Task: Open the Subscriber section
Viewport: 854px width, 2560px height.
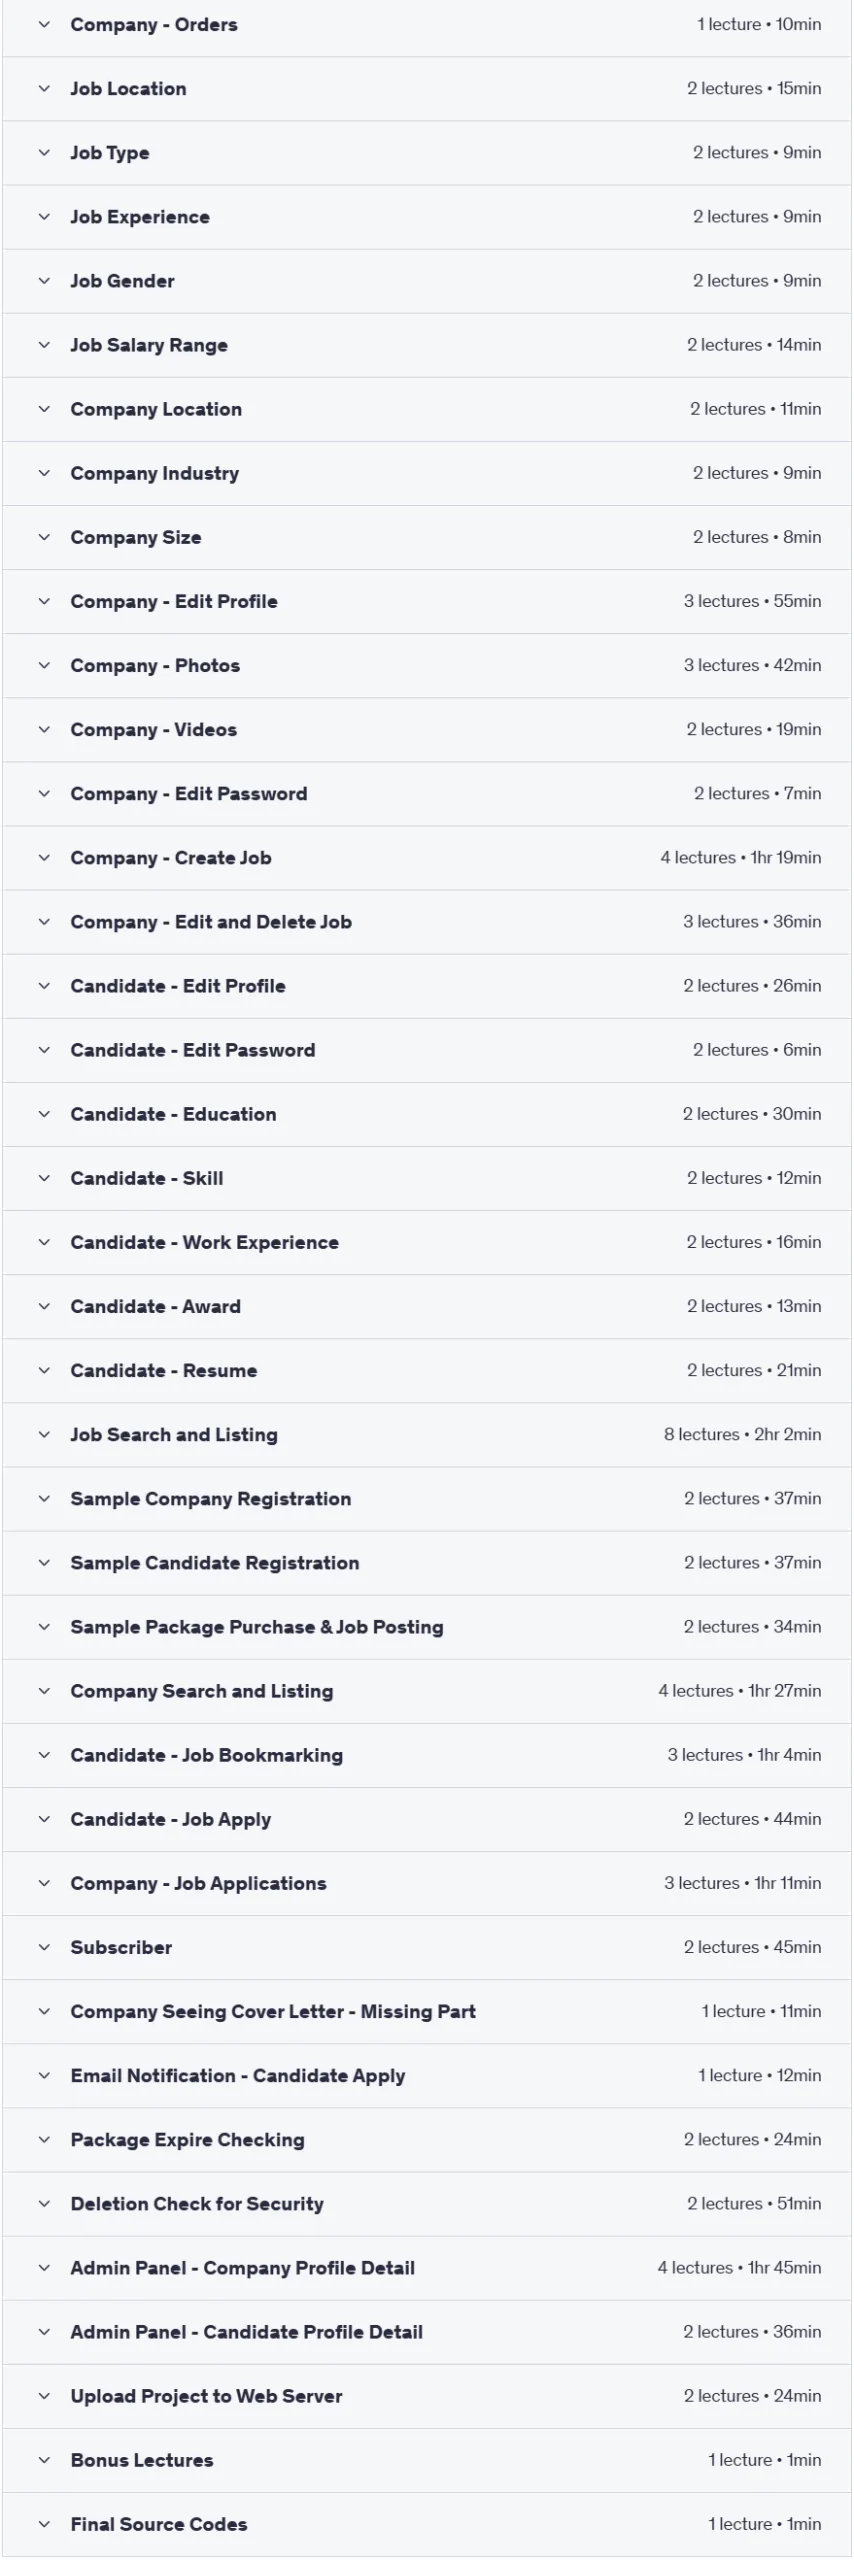Action: pyautogui.click(x=427, y=1946)
